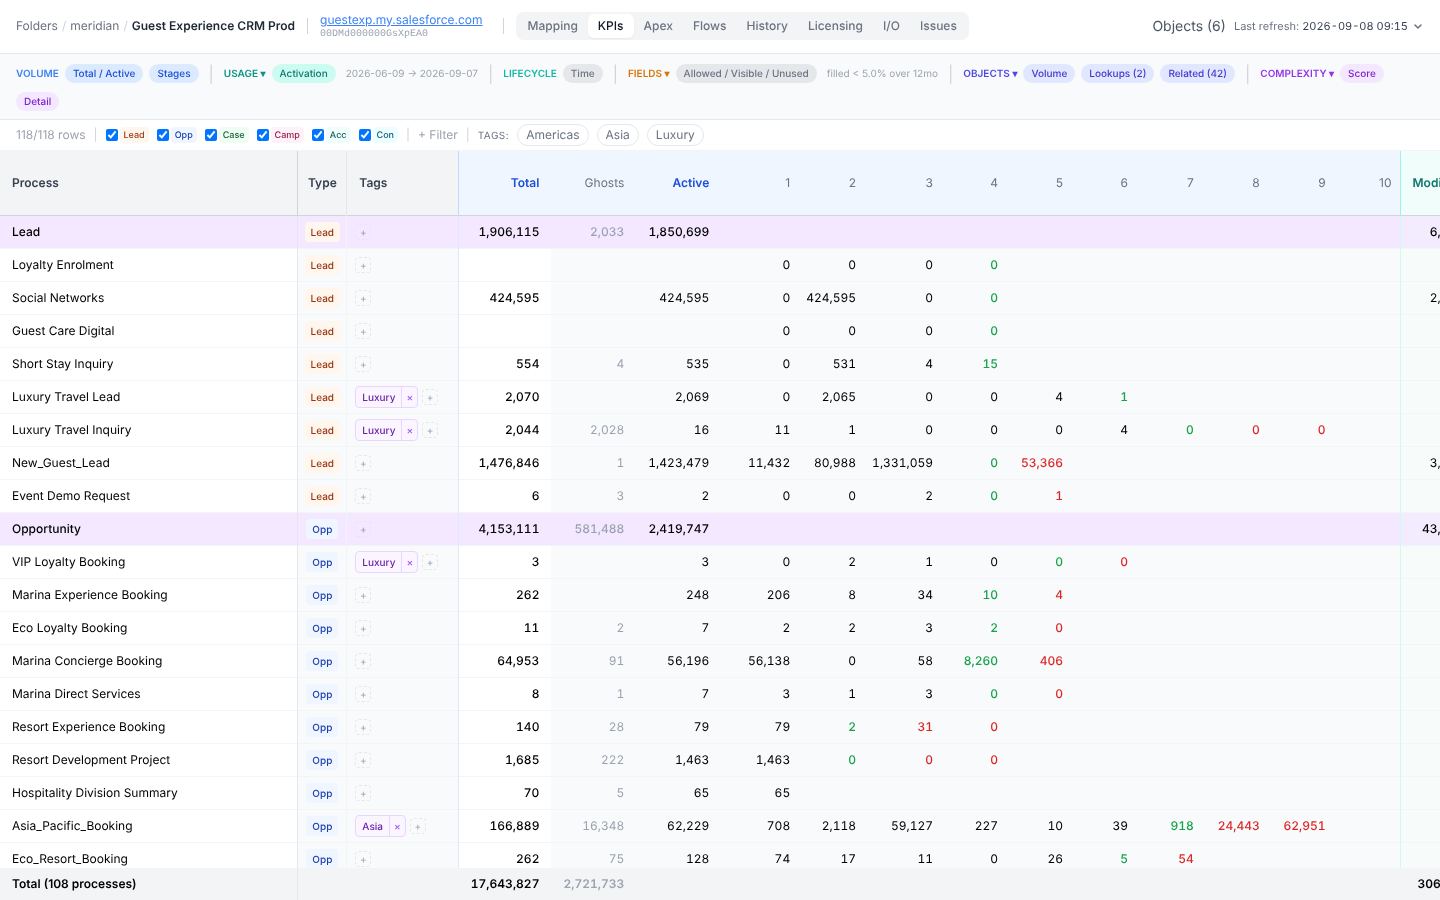
Task: Expand the COMPLEXITY dropdown
Action: [x=1297, y=73]
